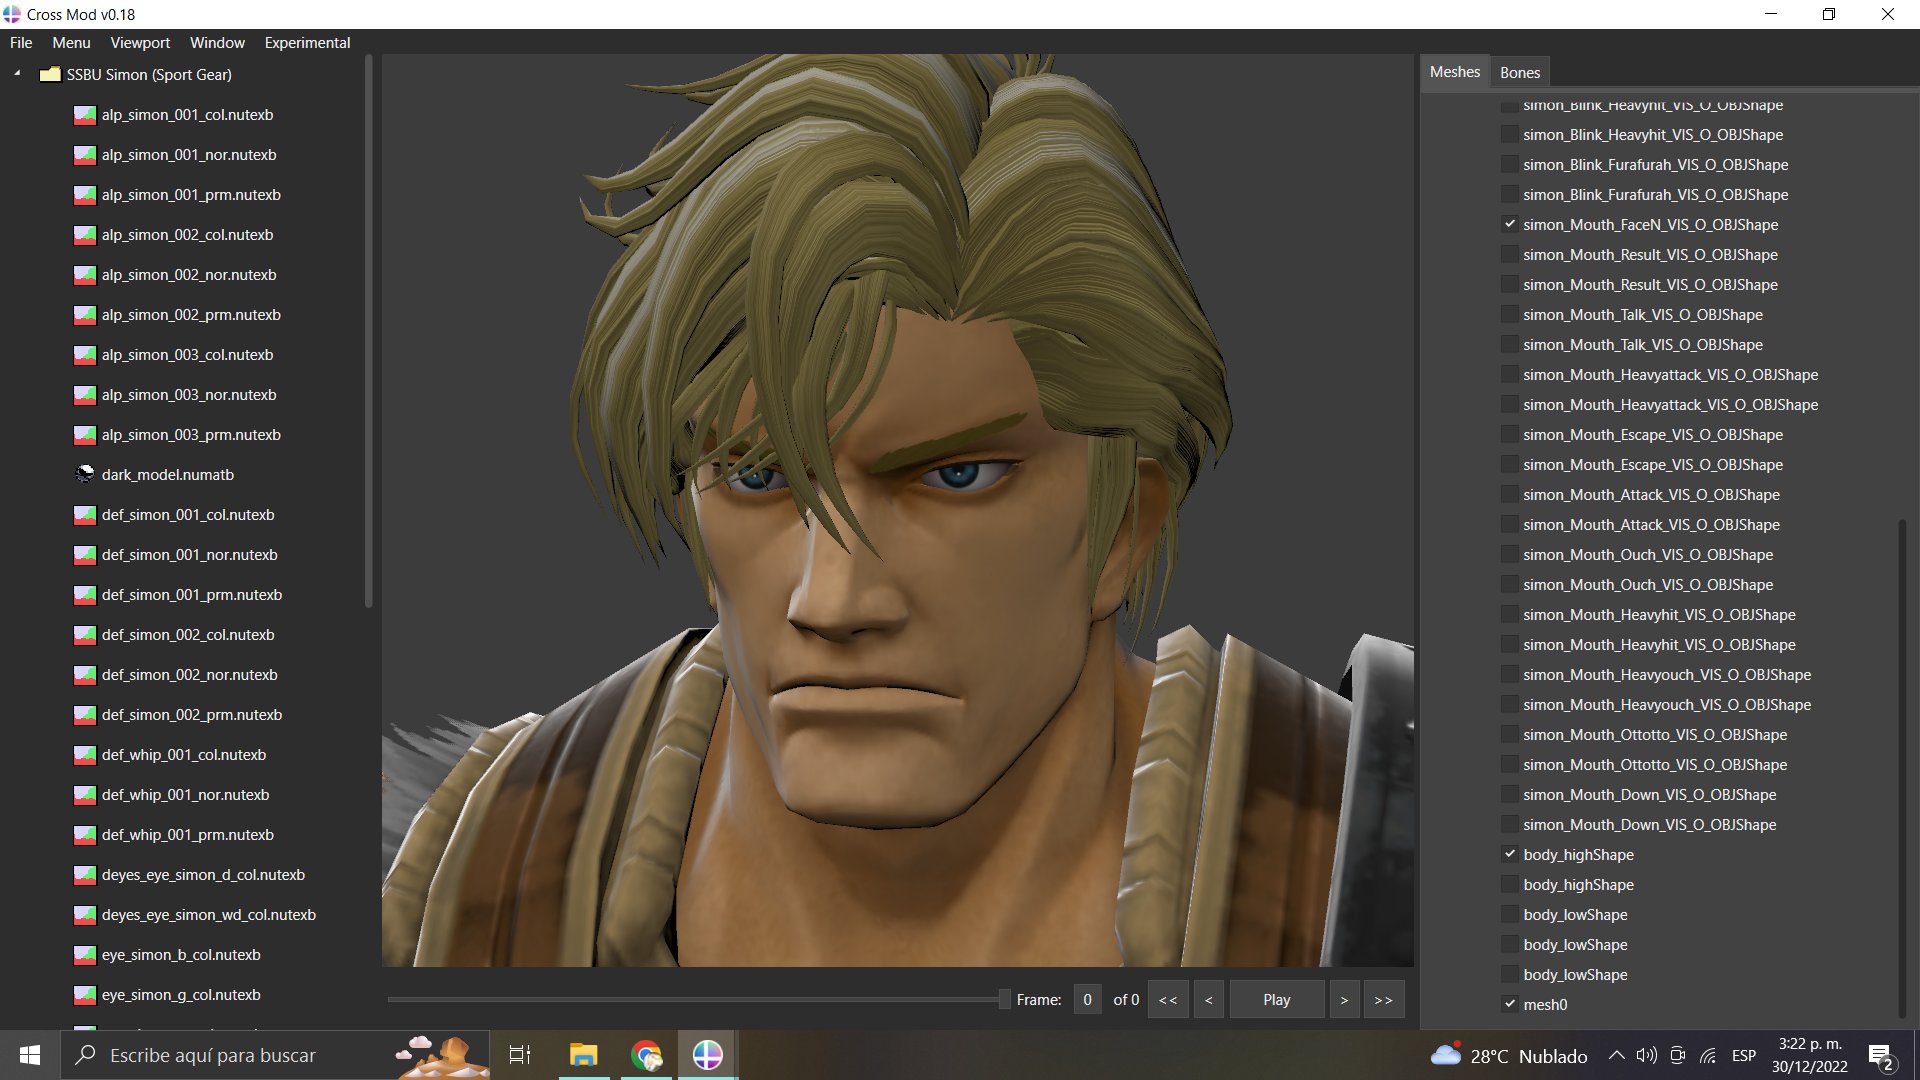Click texture icon of alp_simon_001_nor.nutexb

pyautogui.click(x=85, y=155)
